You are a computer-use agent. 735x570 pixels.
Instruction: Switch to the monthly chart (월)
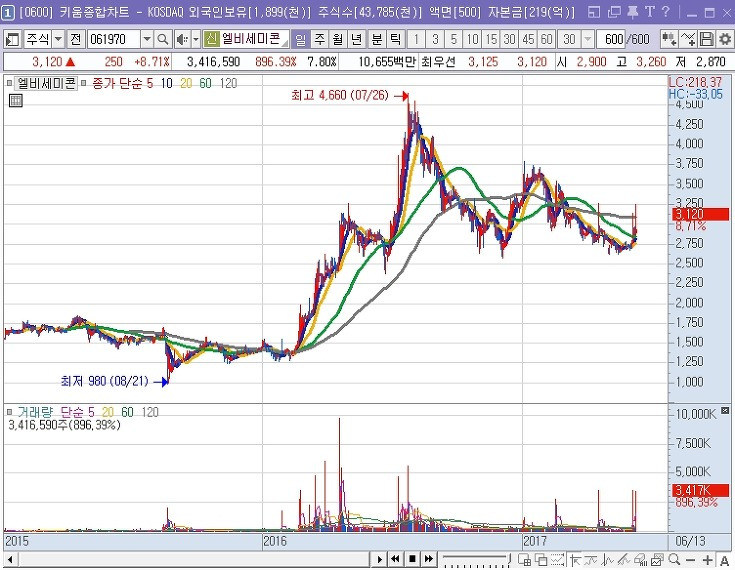[x=338, y=39]
